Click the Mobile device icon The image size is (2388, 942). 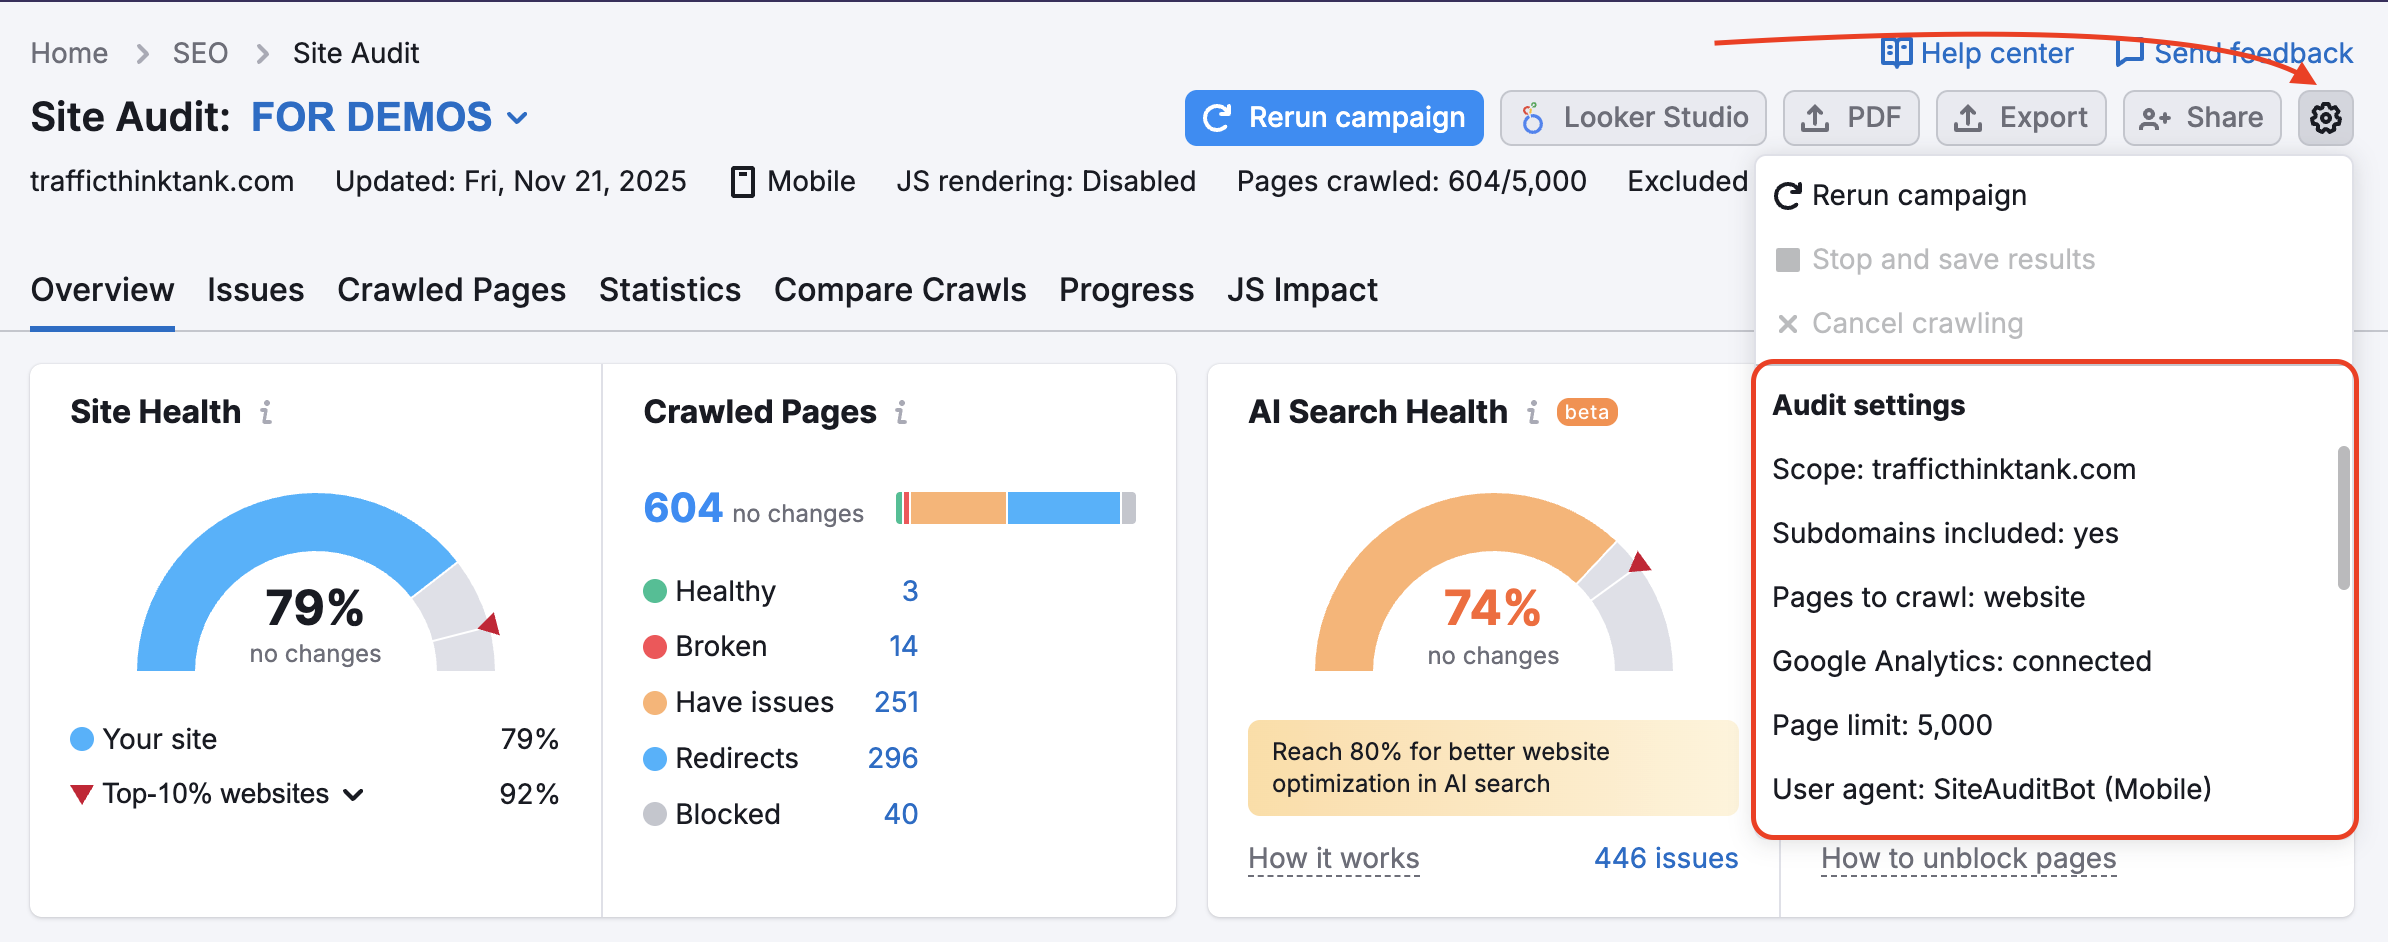tap(742, 182)
